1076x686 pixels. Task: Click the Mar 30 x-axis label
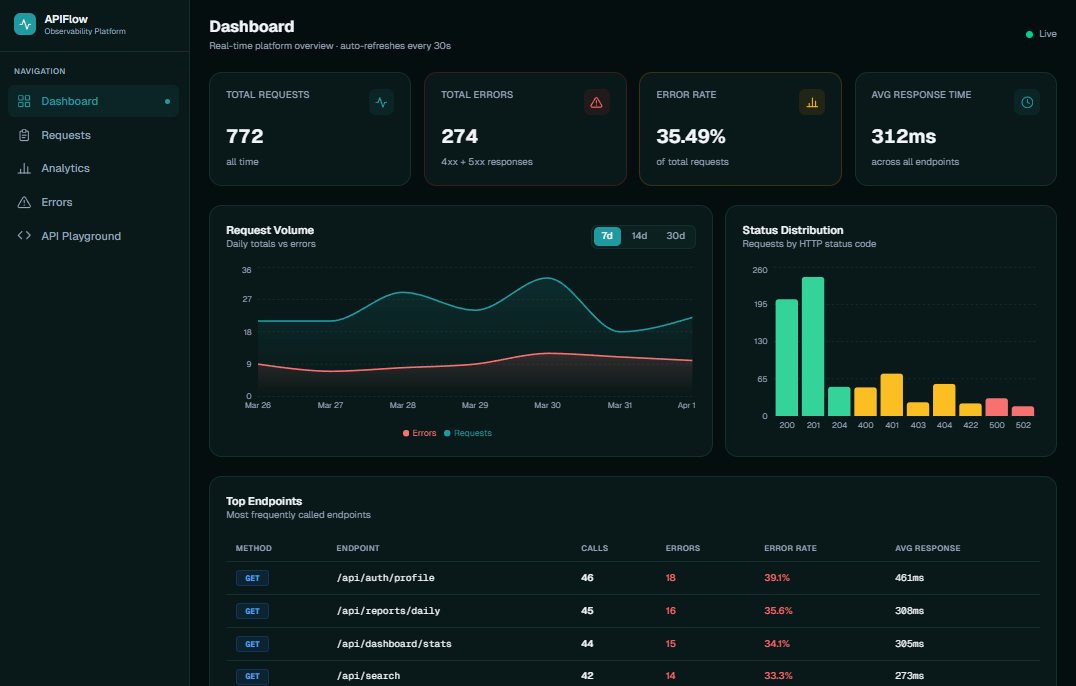[547, 405]
